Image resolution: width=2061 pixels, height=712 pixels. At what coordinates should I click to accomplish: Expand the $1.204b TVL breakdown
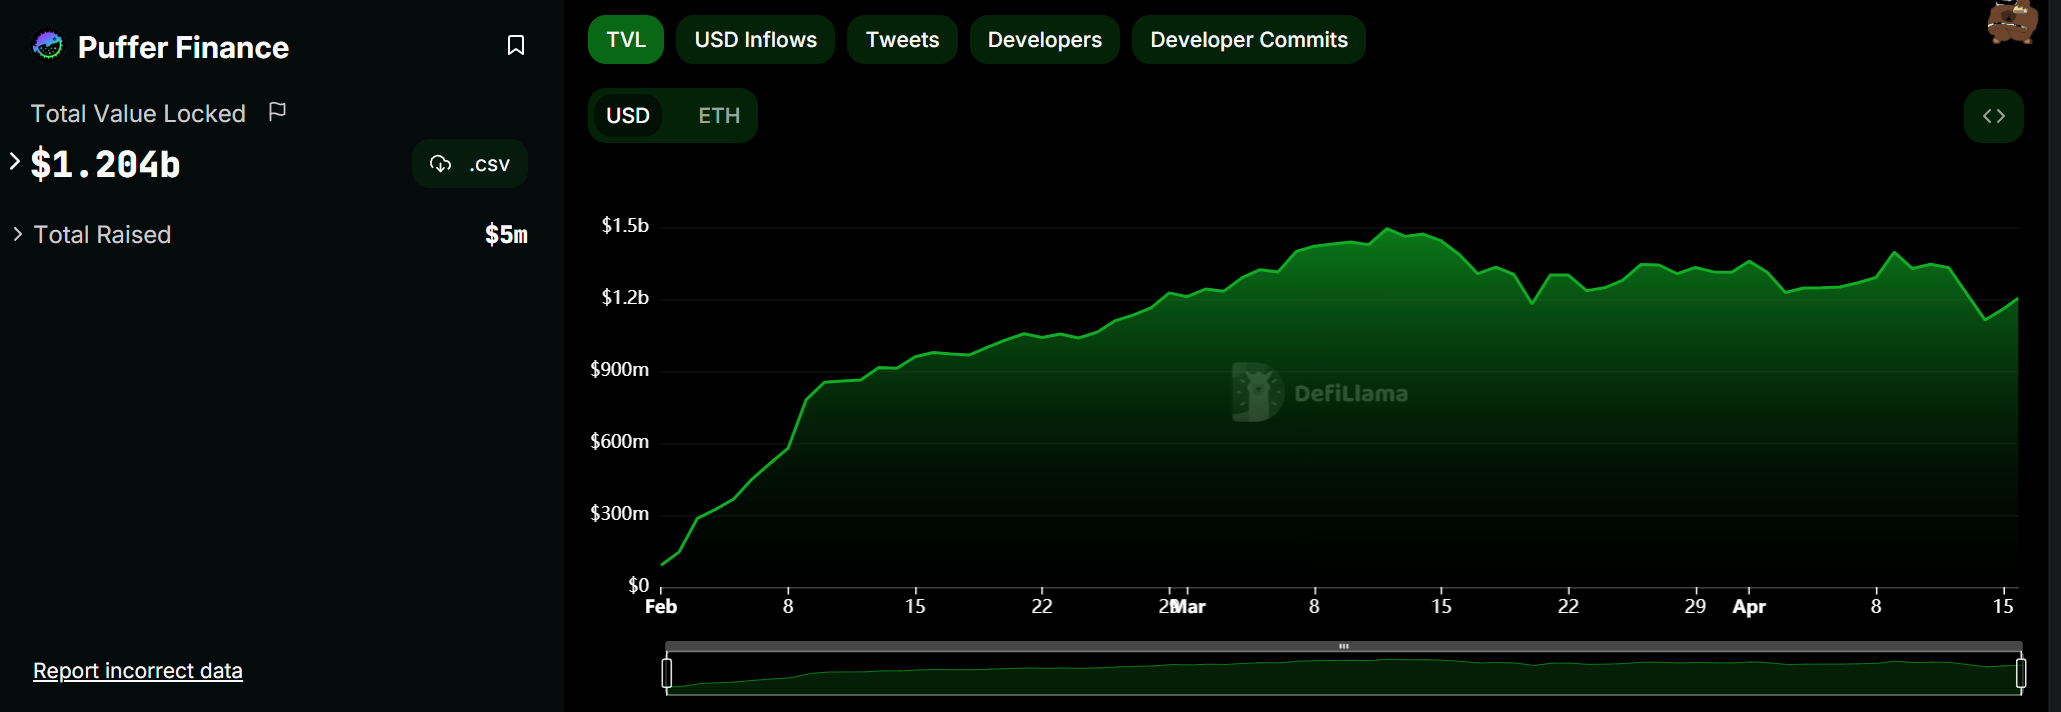pyautogui.click(x=15, y=161)
